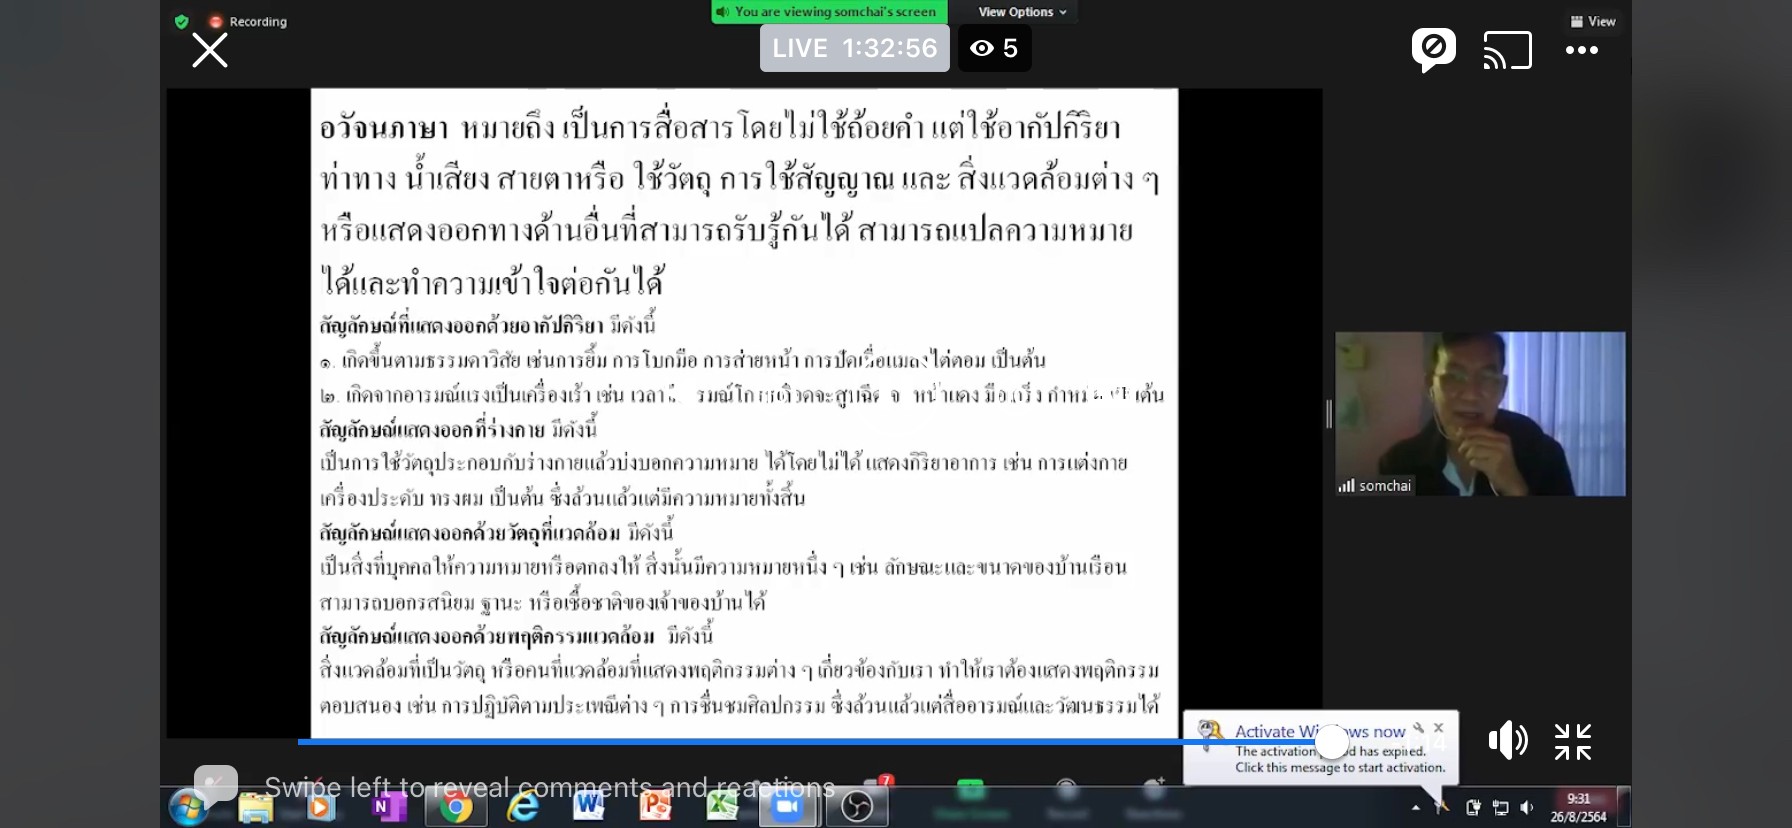This screenshot has width=1792, height=828.
Task: Mute the live video sound
Action: [1507, 741]
